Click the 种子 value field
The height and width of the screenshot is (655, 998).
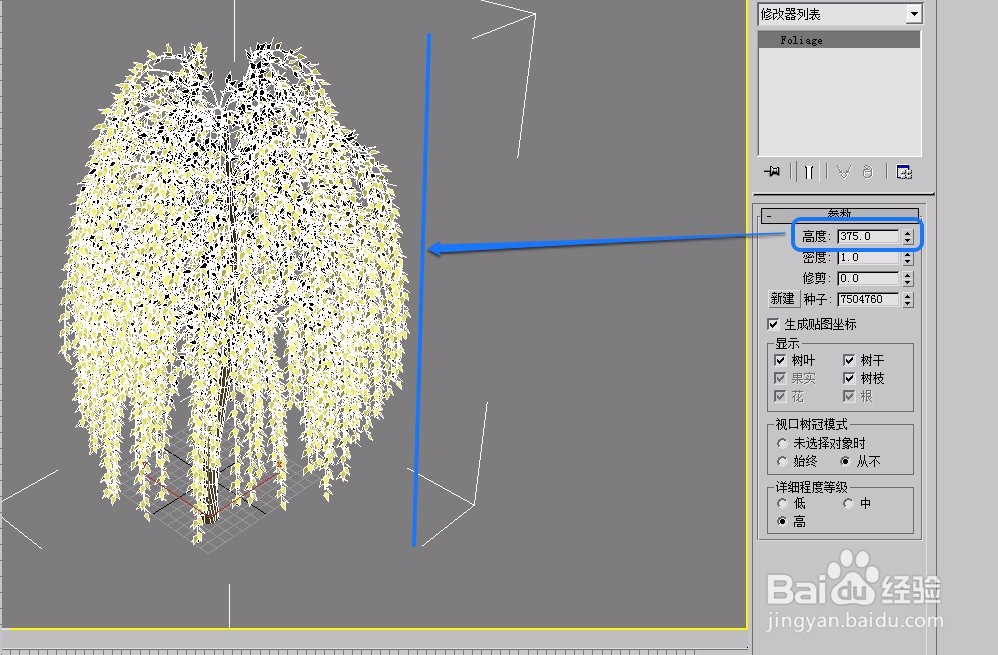coord(868,299)
